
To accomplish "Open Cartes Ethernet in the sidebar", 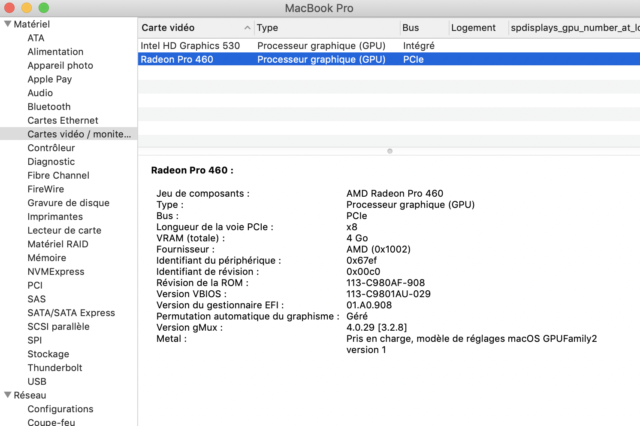I will [63, 120].
